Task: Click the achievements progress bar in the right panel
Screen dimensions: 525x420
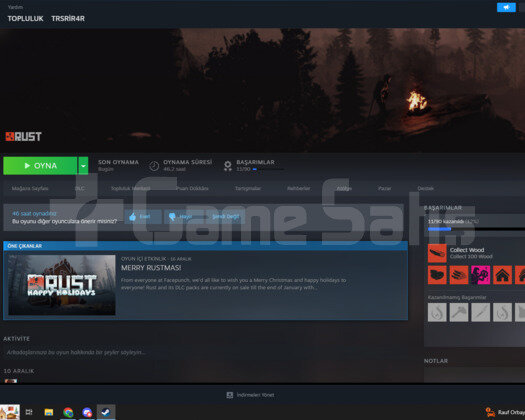Action: [x=476, y=229]
